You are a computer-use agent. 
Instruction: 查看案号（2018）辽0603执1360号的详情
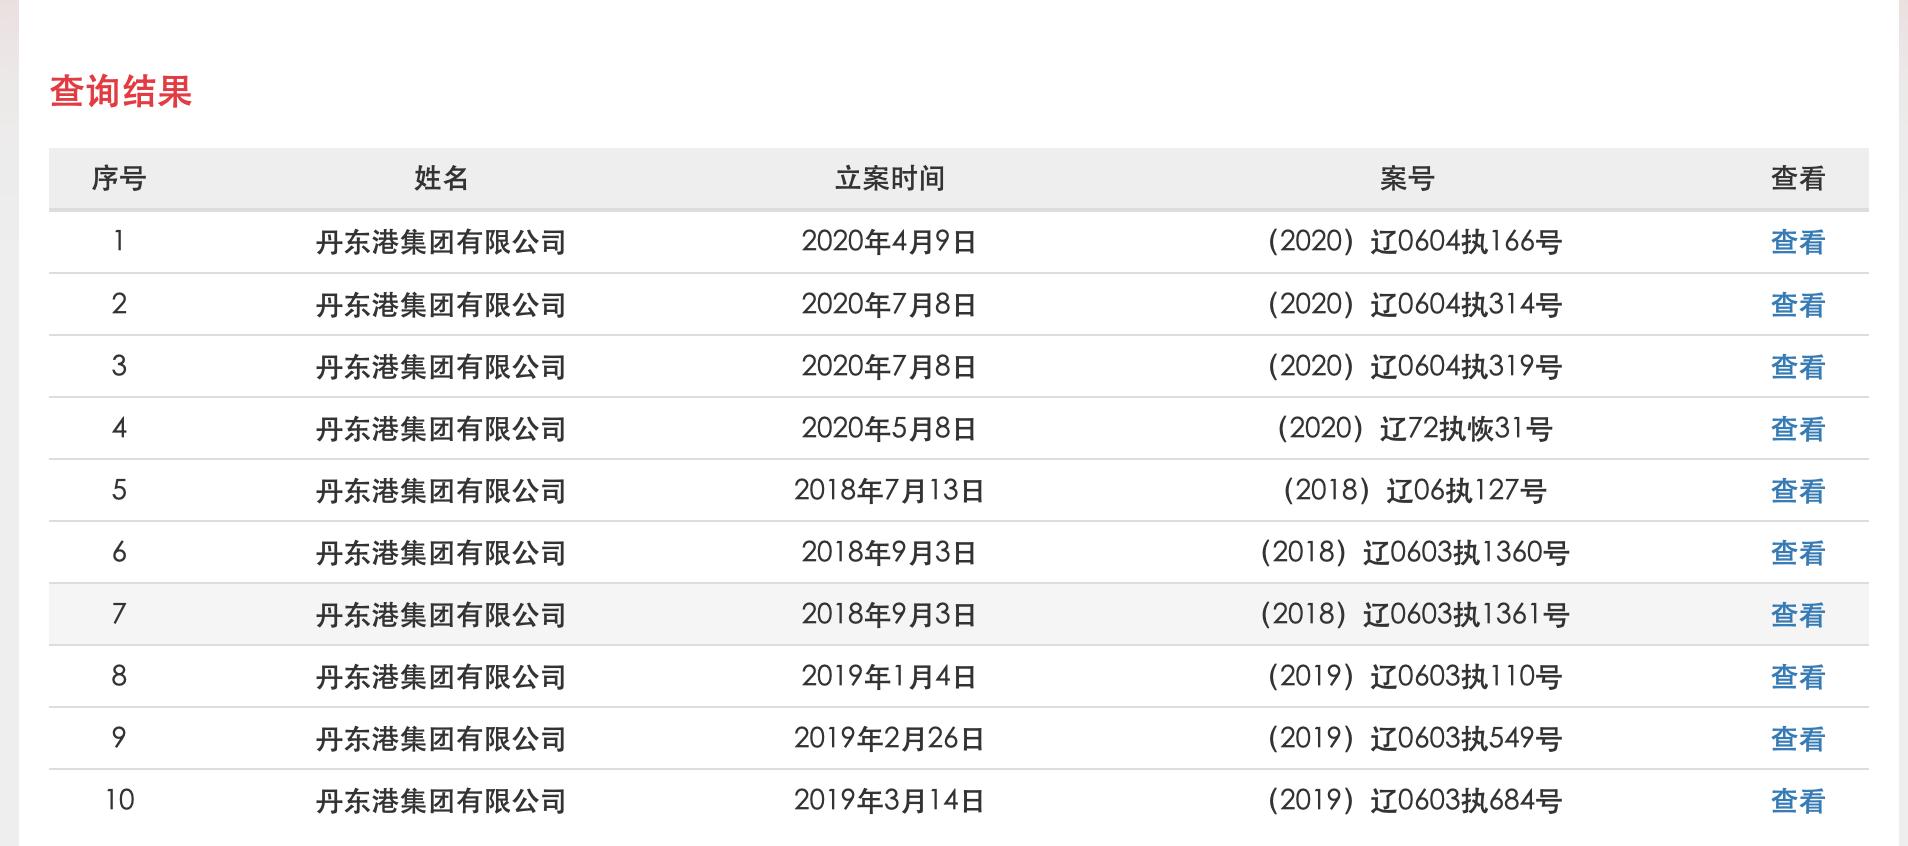[1793, 553]
